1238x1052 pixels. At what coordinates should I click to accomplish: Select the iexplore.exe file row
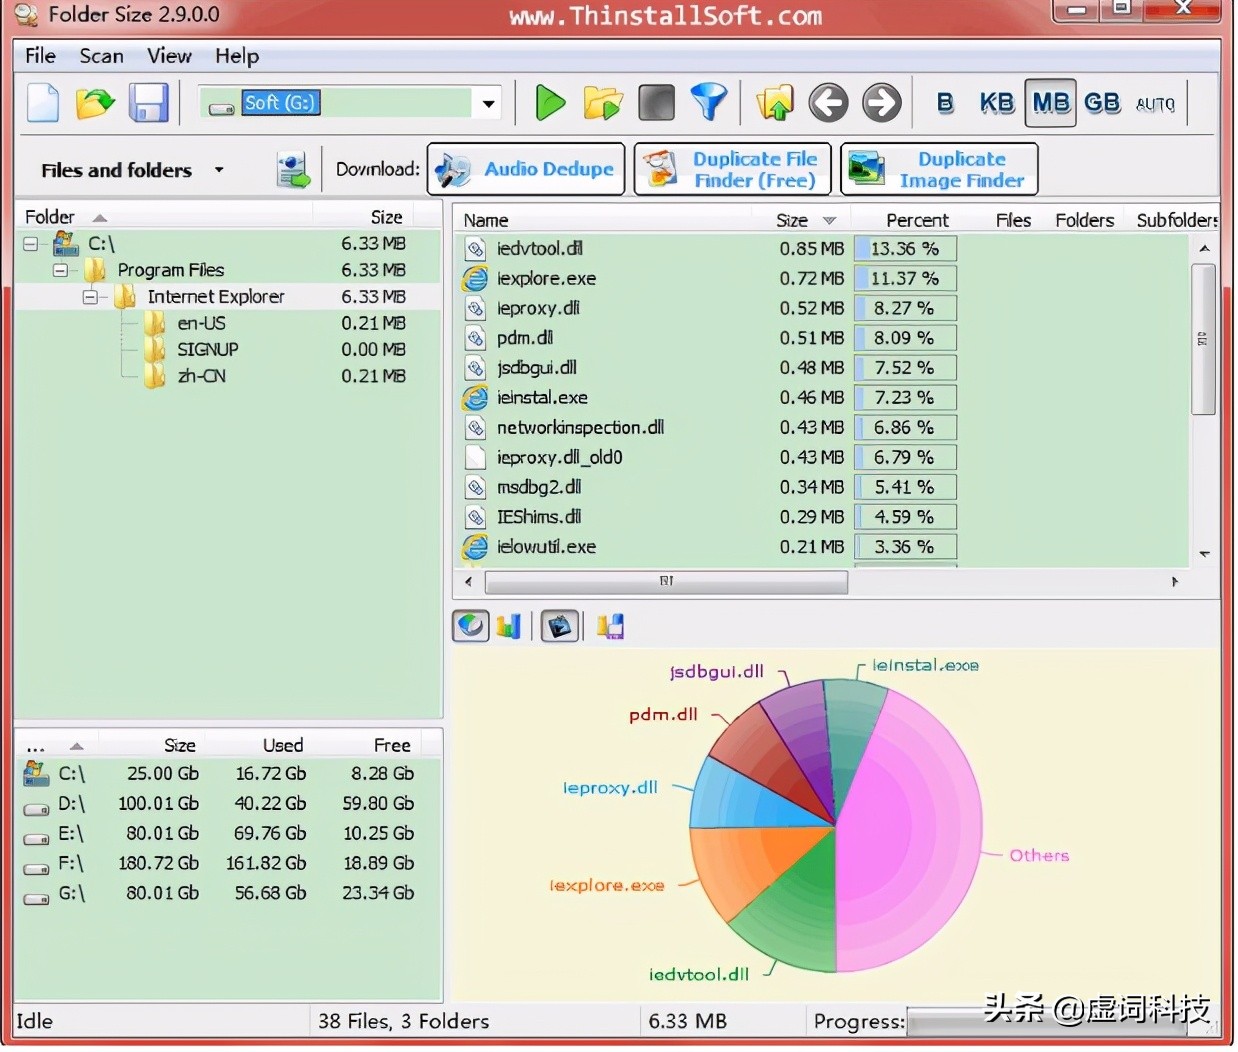click(x=546, y=279)
